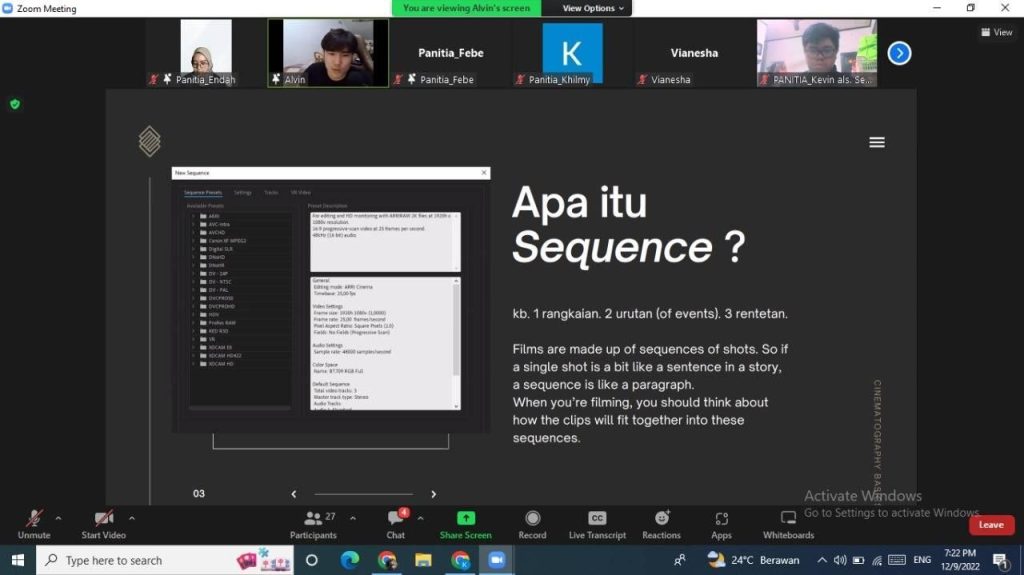Expand the ARRI preset folder

point(193,216)
